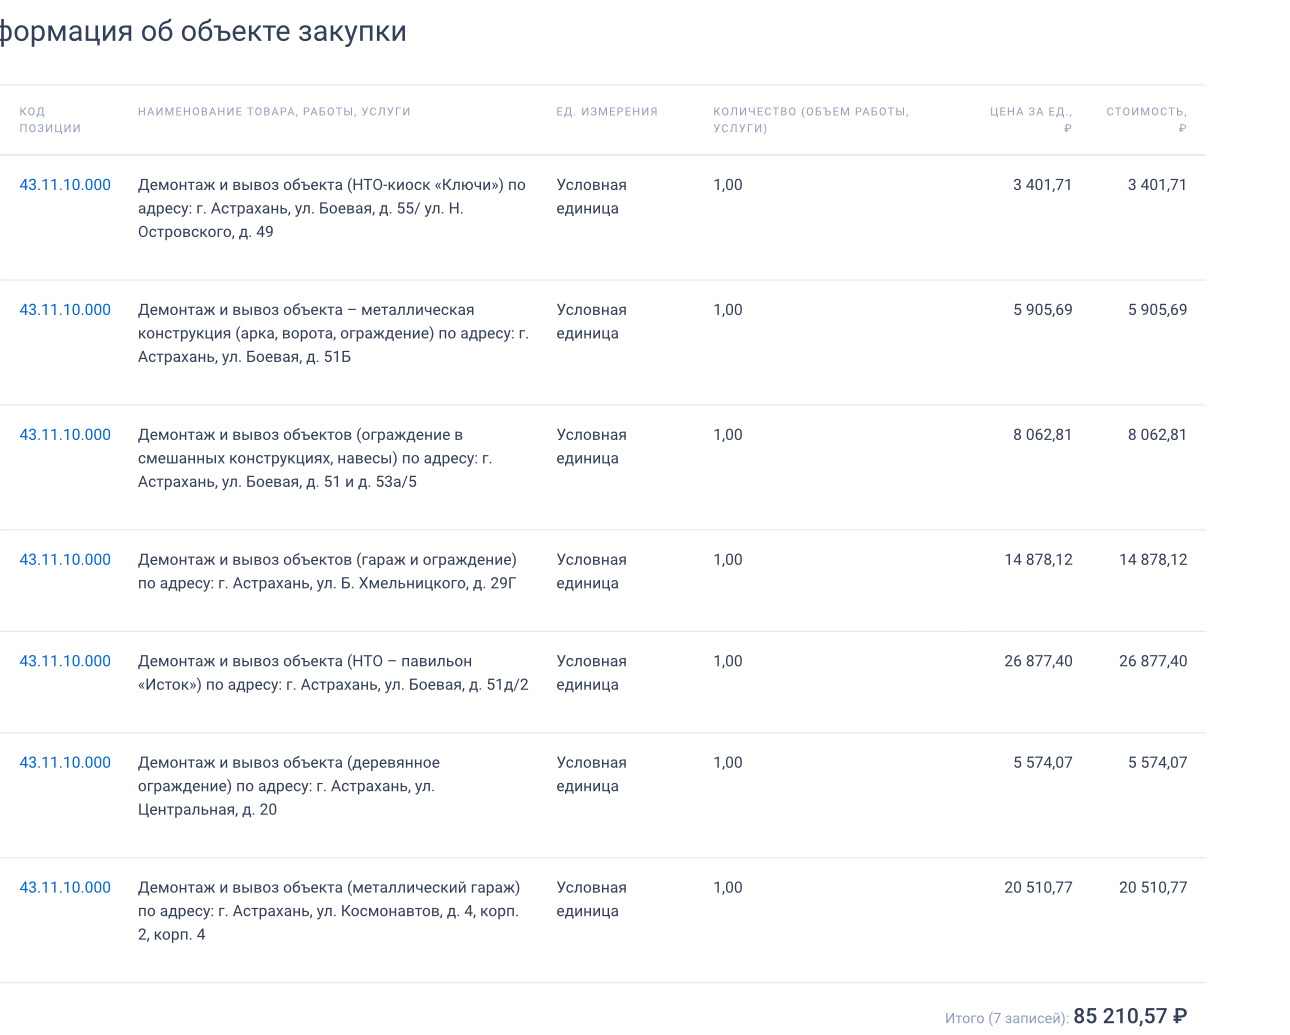This screenshot has width=1290, height=1035.
Task: Click position code link for арка, ворота row
Action: (x=65, y=310)
